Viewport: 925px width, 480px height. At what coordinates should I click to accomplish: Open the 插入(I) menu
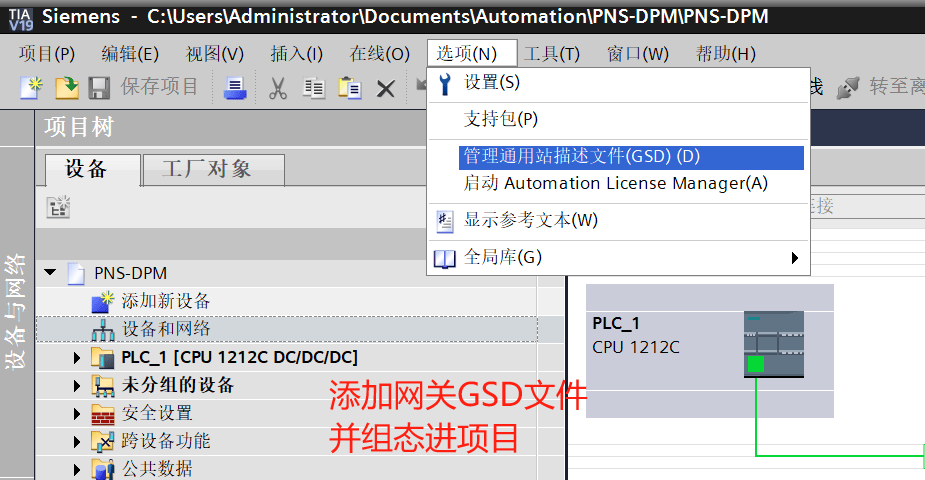click(x=296, y=54)
